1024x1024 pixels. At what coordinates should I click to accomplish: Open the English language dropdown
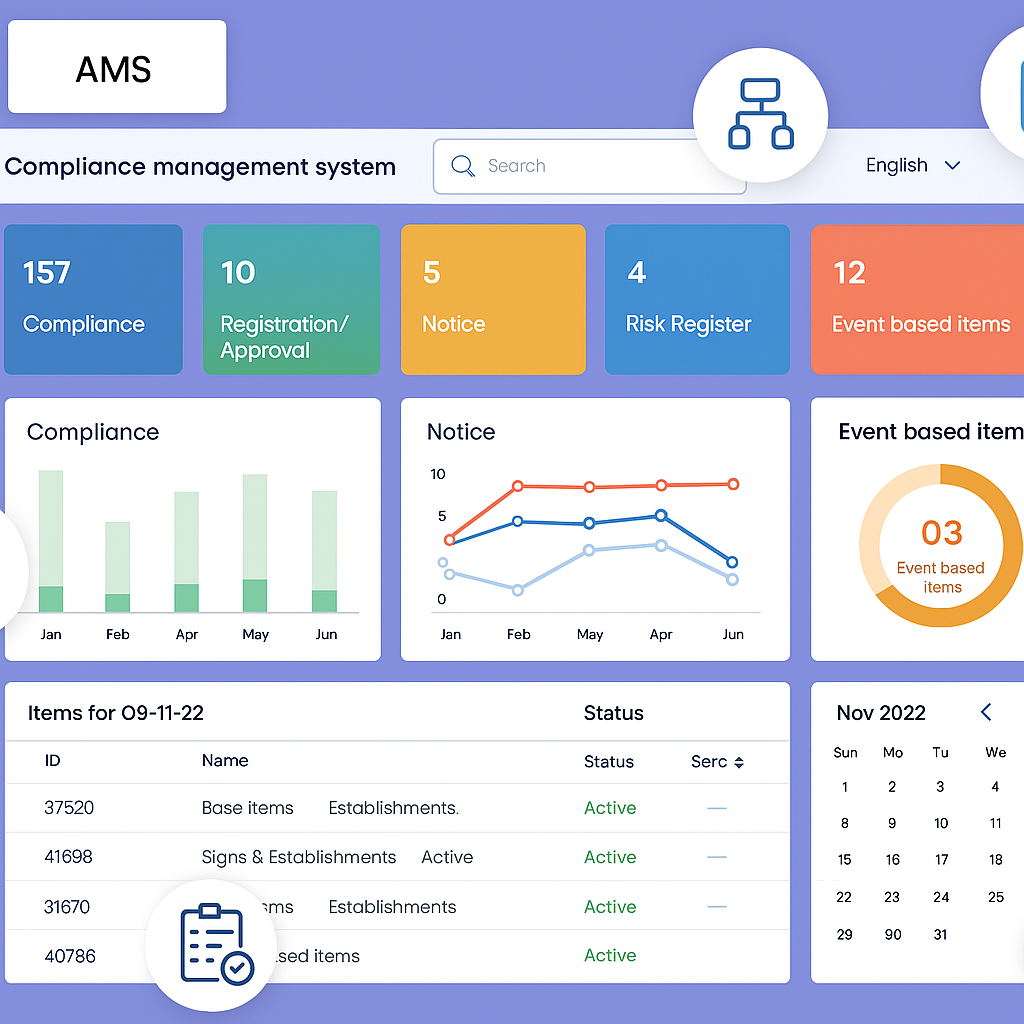(x=913, y=165)
